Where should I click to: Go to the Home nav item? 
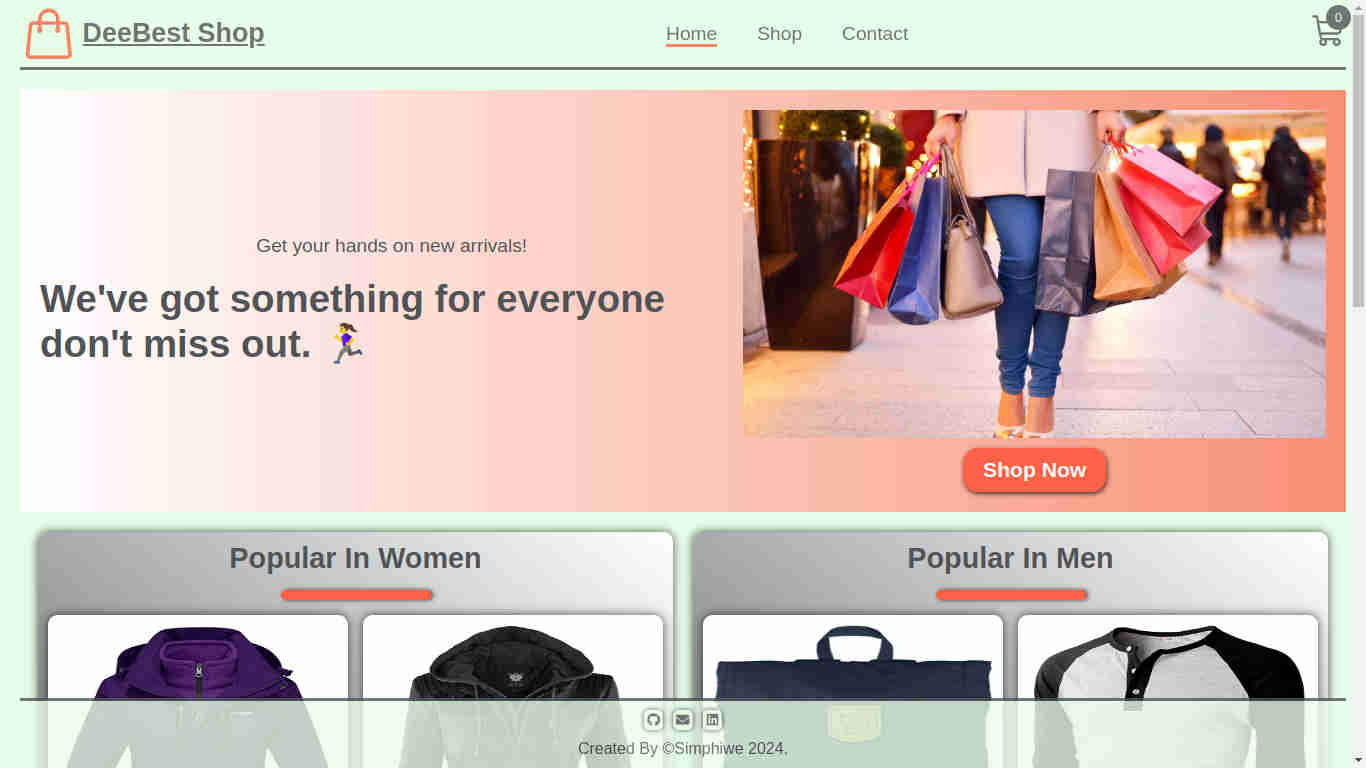click(x=691, y=34)
